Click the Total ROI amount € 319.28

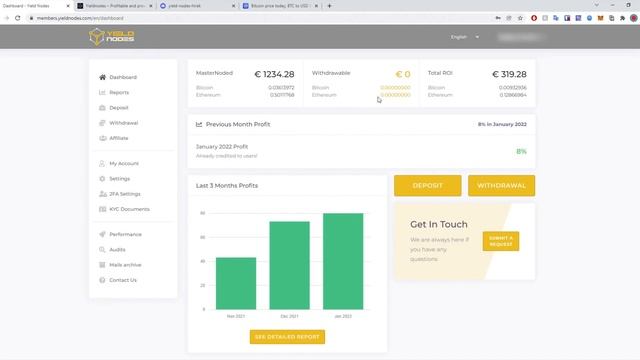(x=509, y=74)
